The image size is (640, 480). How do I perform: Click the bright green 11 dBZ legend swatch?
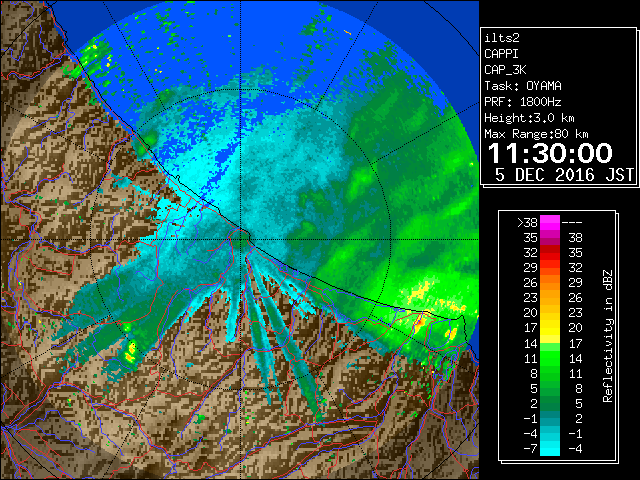click(x=550, y=358)
